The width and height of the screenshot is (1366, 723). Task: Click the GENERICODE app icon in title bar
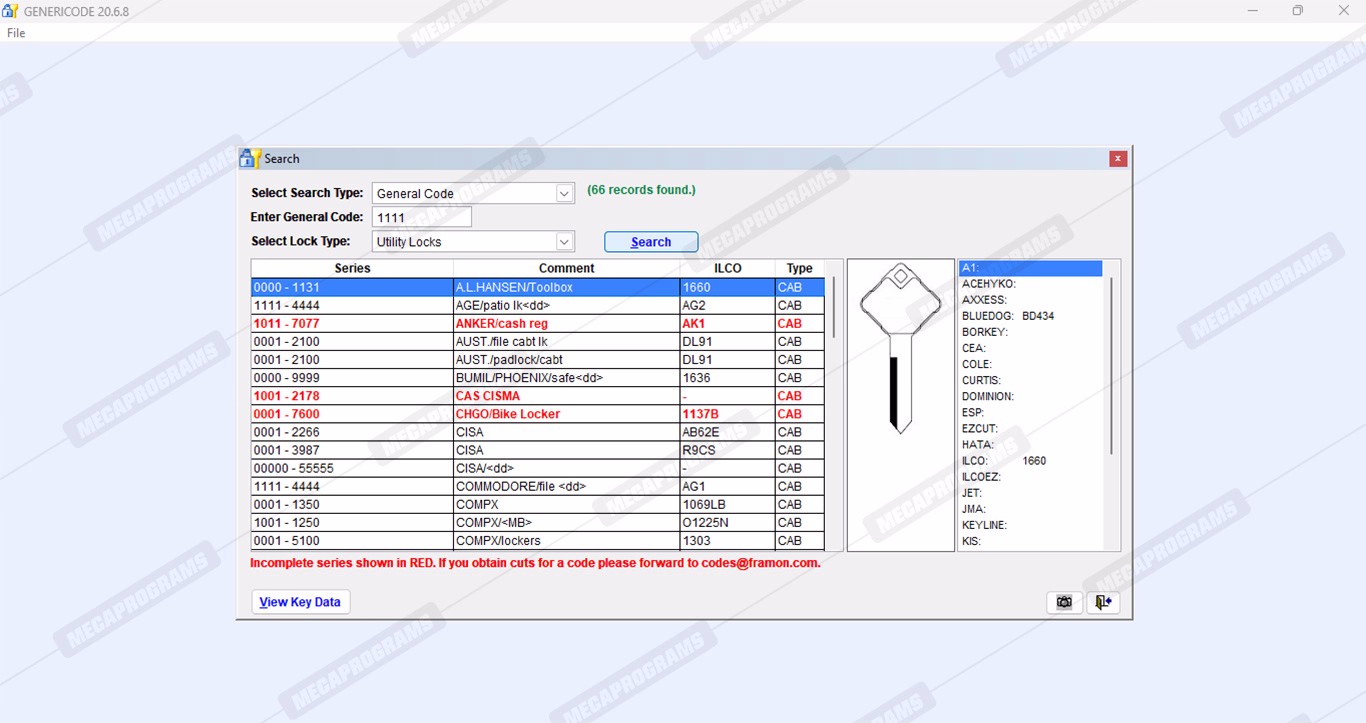click(10, 11)
